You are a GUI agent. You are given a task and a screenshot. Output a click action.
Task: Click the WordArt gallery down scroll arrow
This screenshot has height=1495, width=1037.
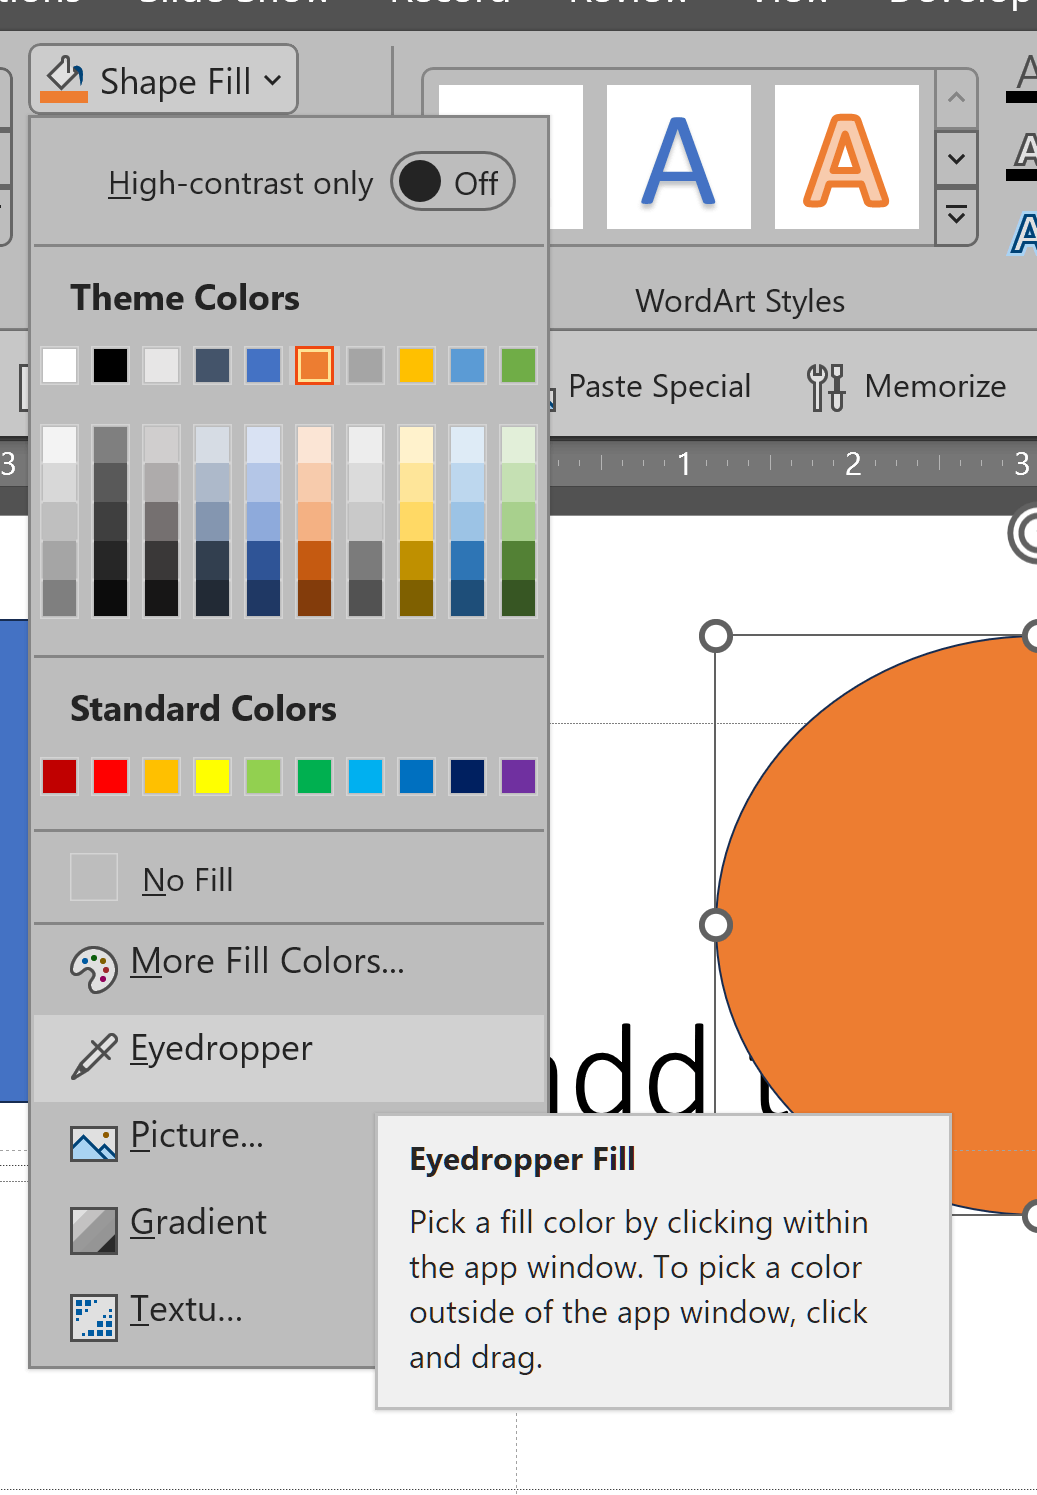pyautogui.click(x=955, y=160)
